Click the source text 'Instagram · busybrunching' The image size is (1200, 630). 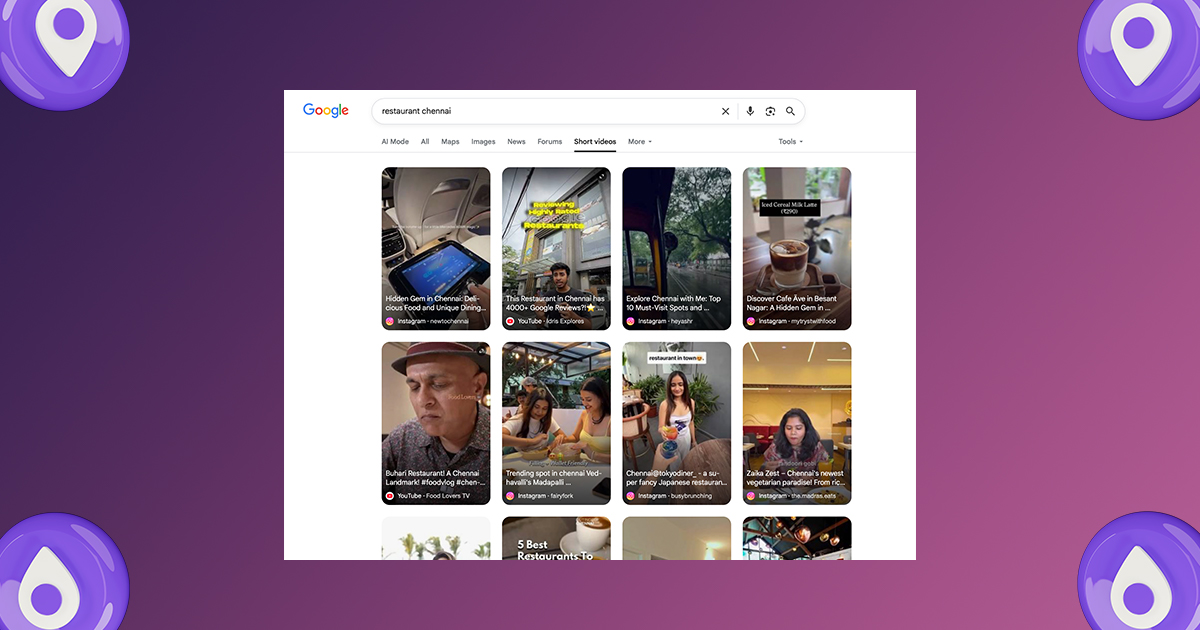click(x=674, y=496)
